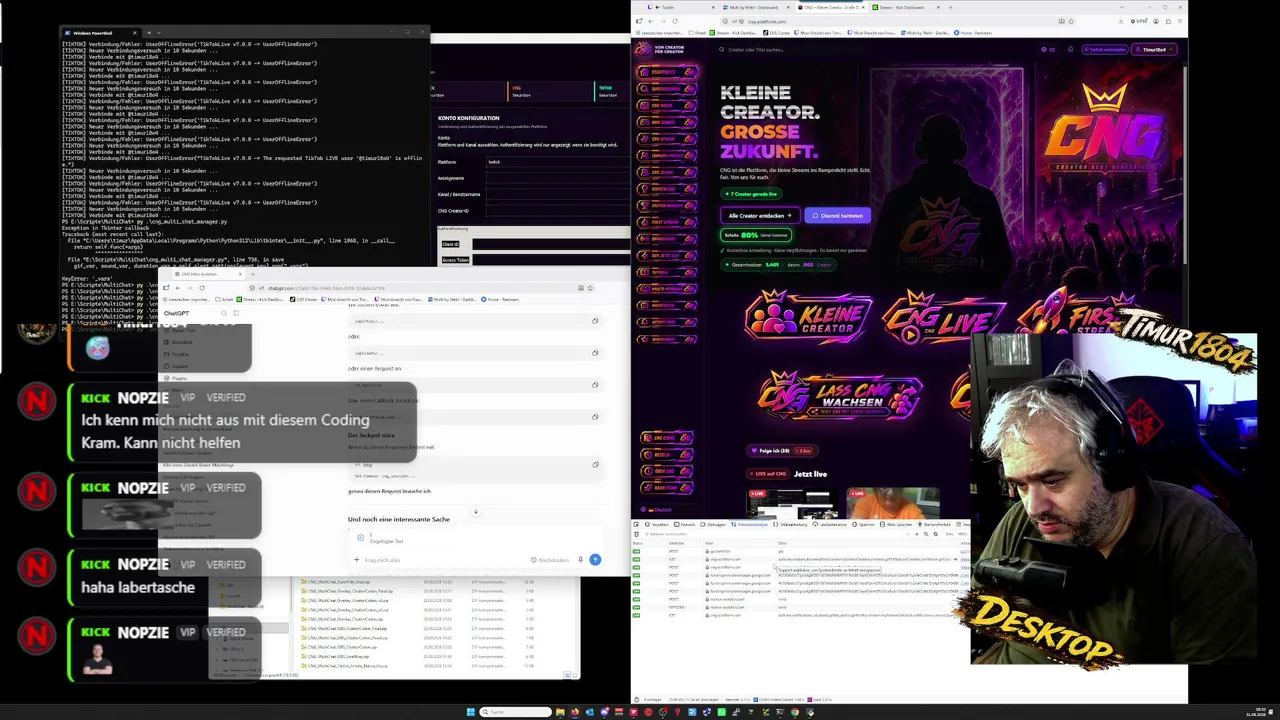Screen dimensions: 1280x720
Task: Switch to the Multi by Meld Dashboard tab
Action: (756, 7)
